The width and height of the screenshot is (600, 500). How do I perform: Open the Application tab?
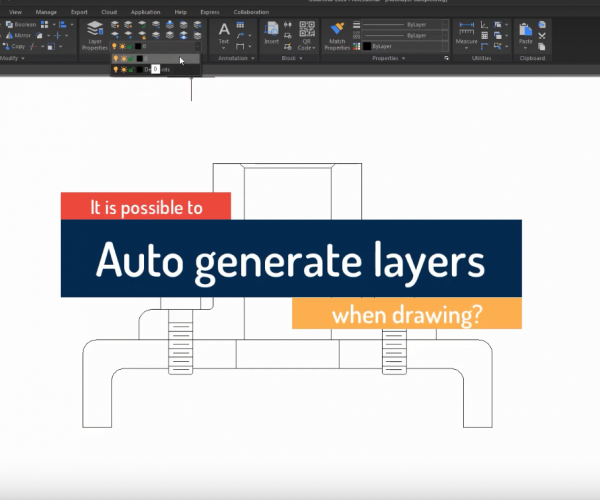click(145, 12)
